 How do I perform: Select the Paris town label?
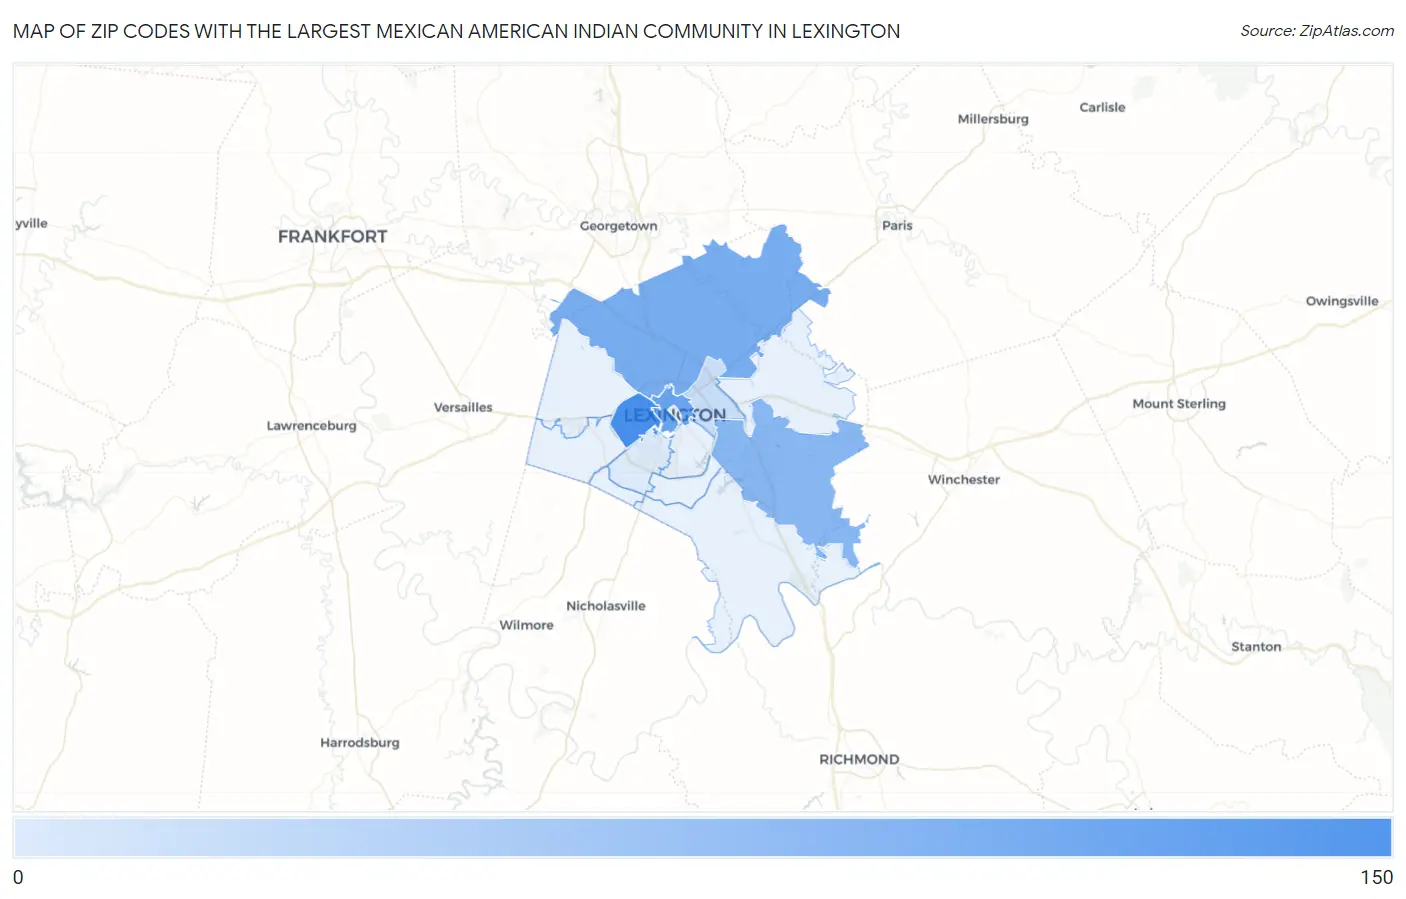[x=897, y=225]
